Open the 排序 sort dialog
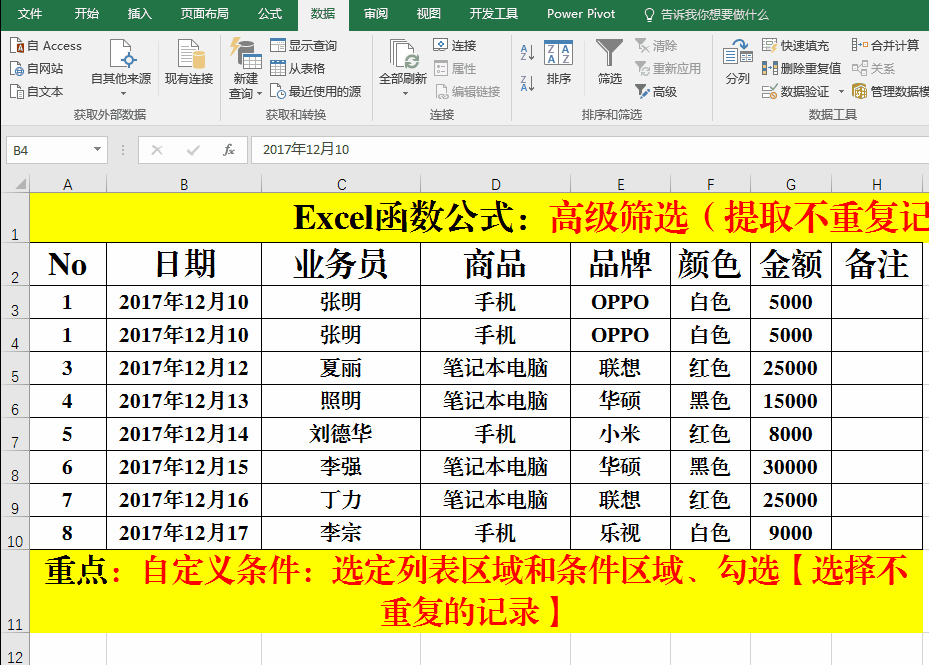This screenshot has width=929, height=665. point(558,62)
